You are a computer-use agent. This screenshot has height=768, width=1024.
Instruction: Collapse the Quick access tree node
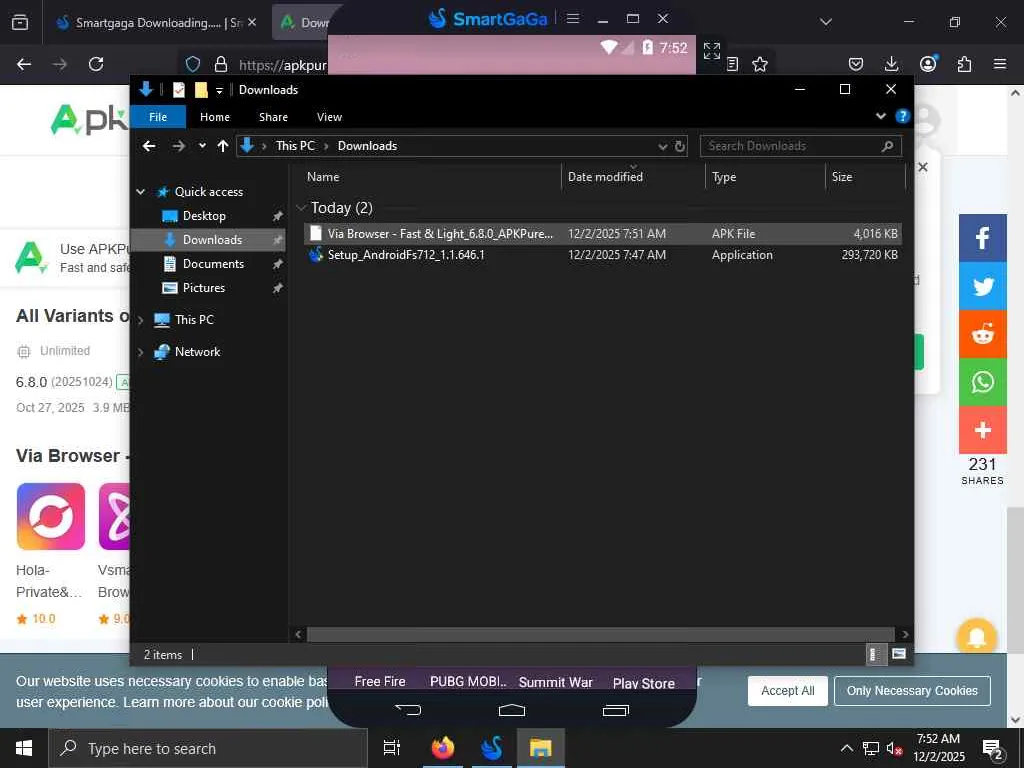click(140, 191)
